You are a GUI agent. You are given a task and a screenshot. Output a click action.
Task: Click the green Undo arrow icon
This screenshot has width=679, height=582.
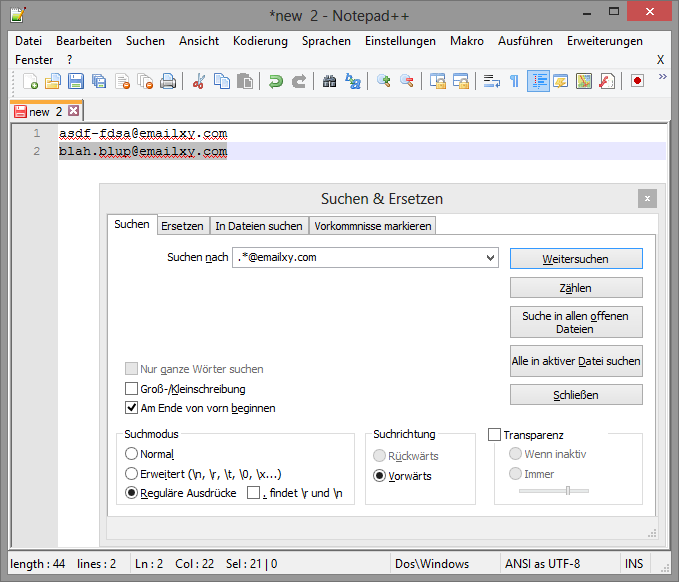click(x=275, y=81)
